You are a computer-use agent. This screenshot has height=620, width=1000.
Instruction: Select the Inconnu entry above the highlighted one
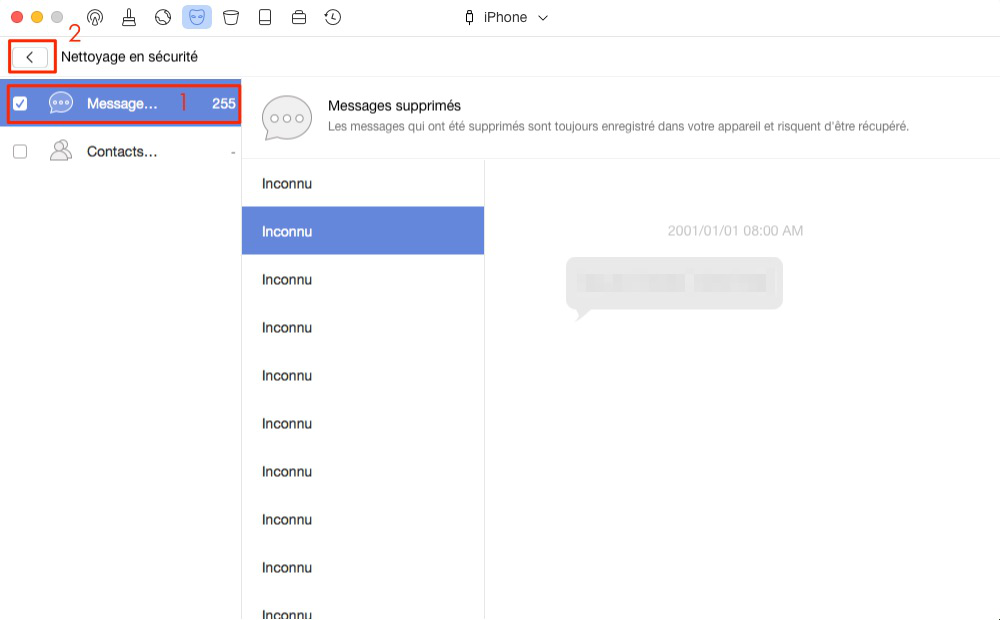pos(363,183)
